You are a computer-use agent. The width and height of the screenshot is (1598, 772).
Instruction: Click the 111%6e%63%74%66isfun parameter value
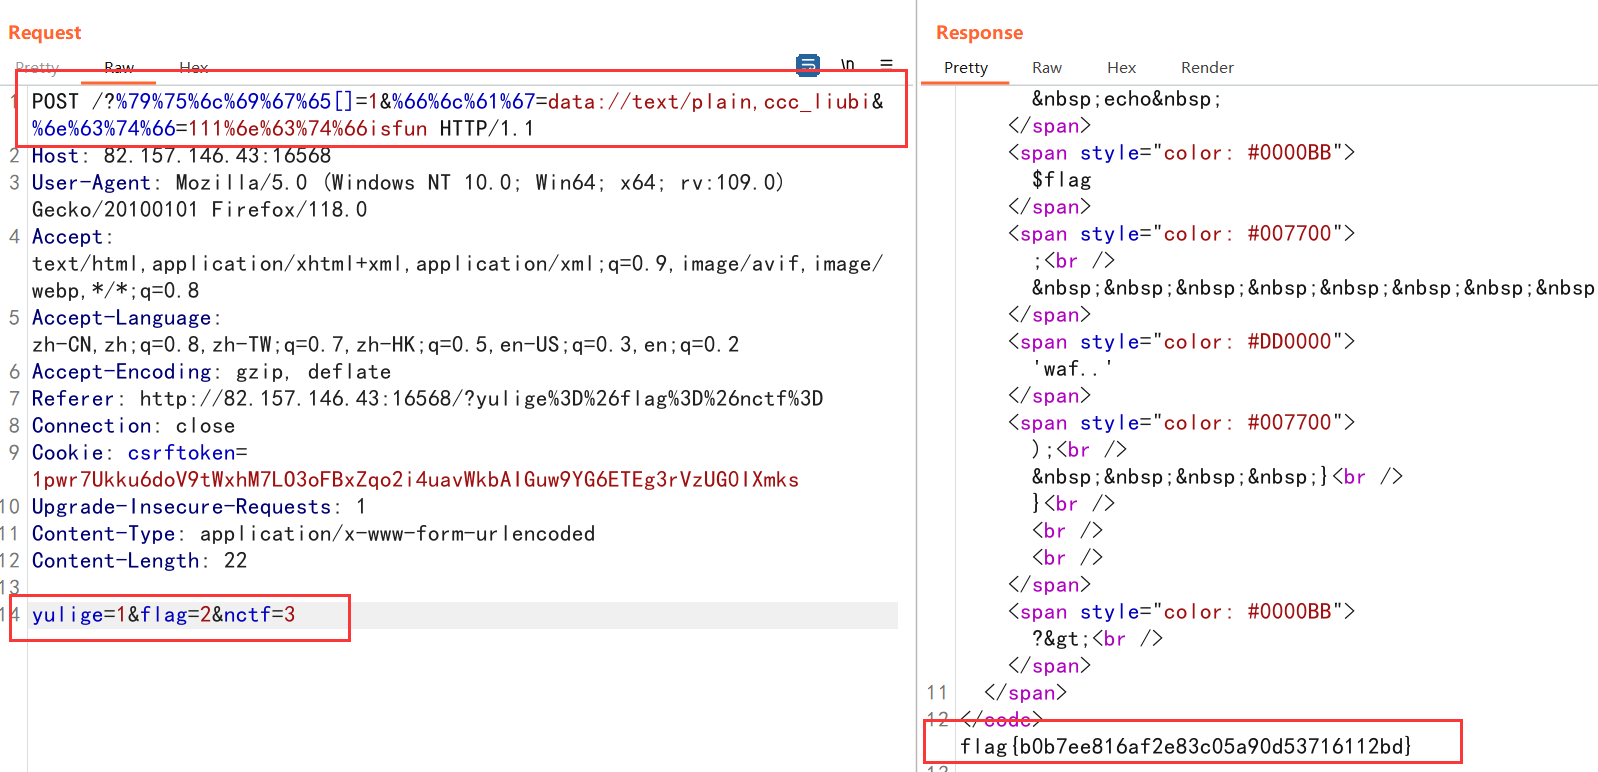pyautogui.click(x=307, y=129)
